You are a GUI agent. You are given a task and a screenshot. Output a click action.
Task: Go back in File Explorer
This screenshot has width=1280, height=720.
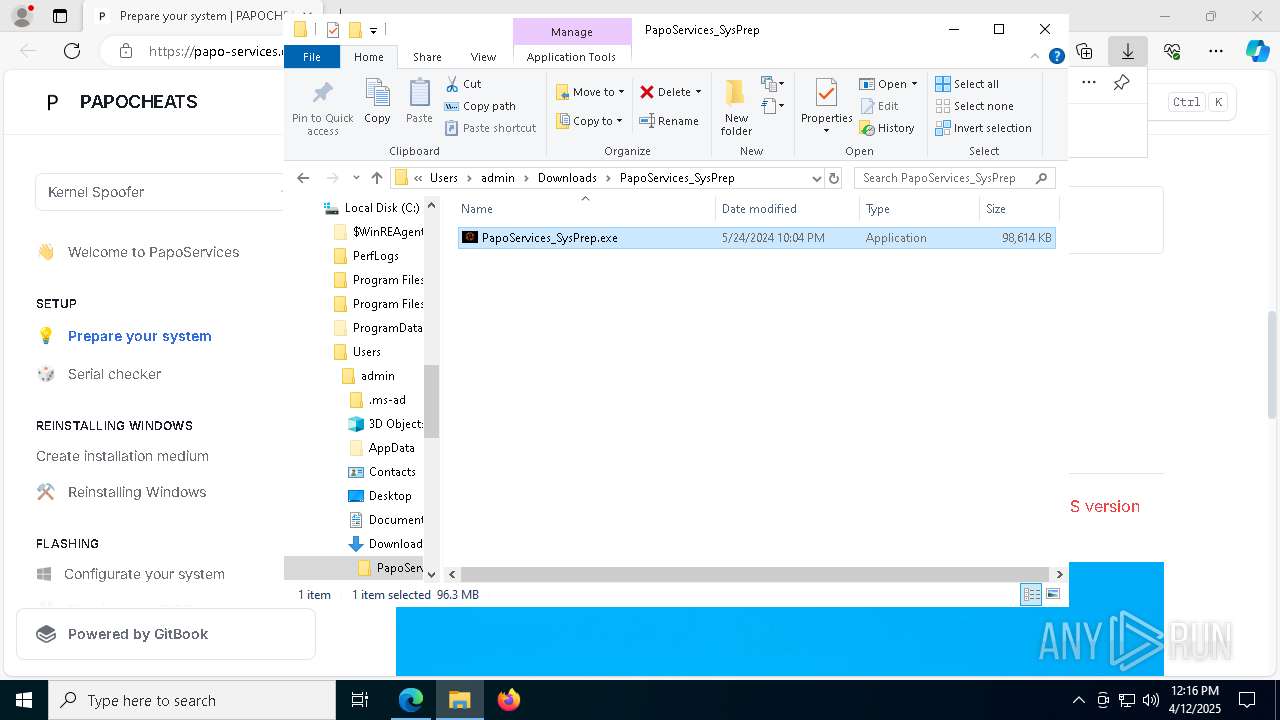click(303, 178)
